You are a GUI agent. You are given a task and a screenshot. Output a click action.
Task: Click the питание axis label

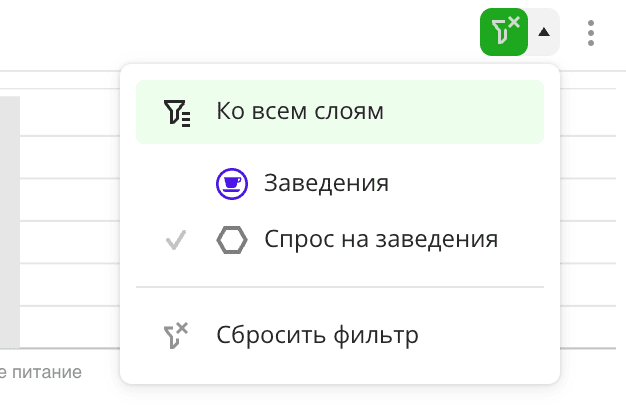tap(45, 373)
